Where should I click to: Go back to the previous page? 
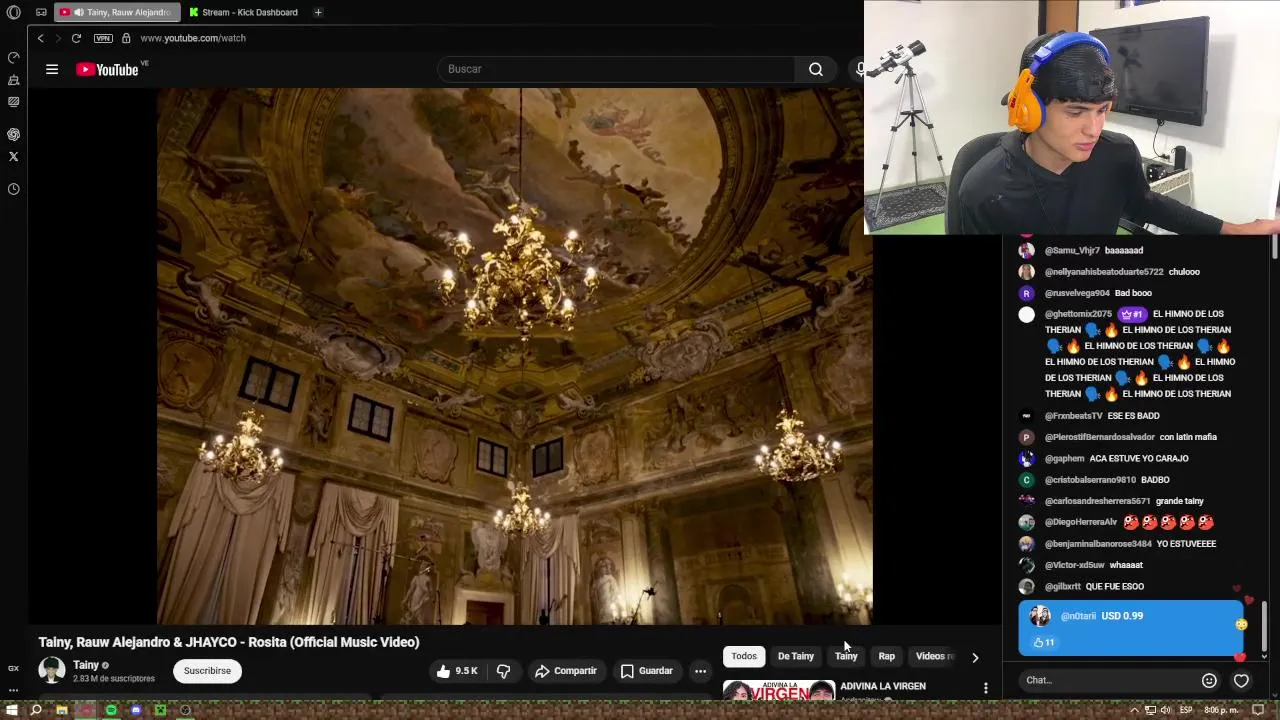[x=40, y=38]
